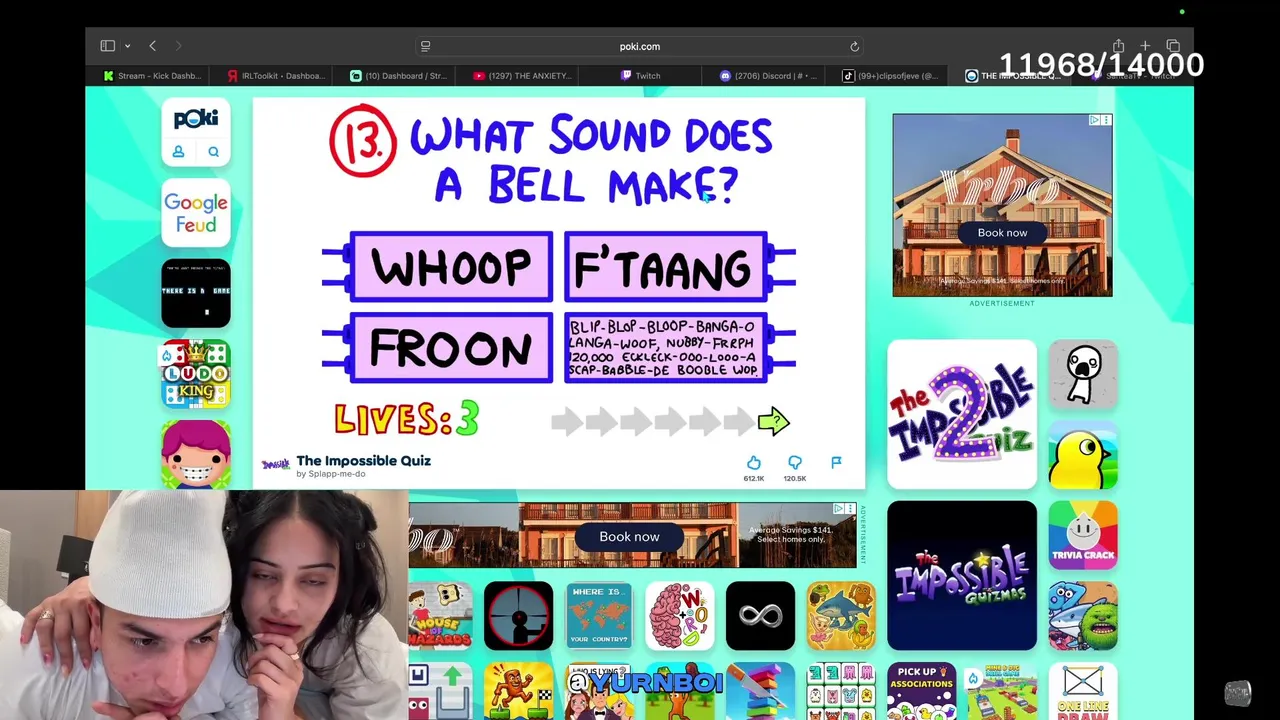Image resolution: width=1280 pixels, height=720 pixels.
Task: Open Where Is Your Country game tile
Action: coord(599,616)
